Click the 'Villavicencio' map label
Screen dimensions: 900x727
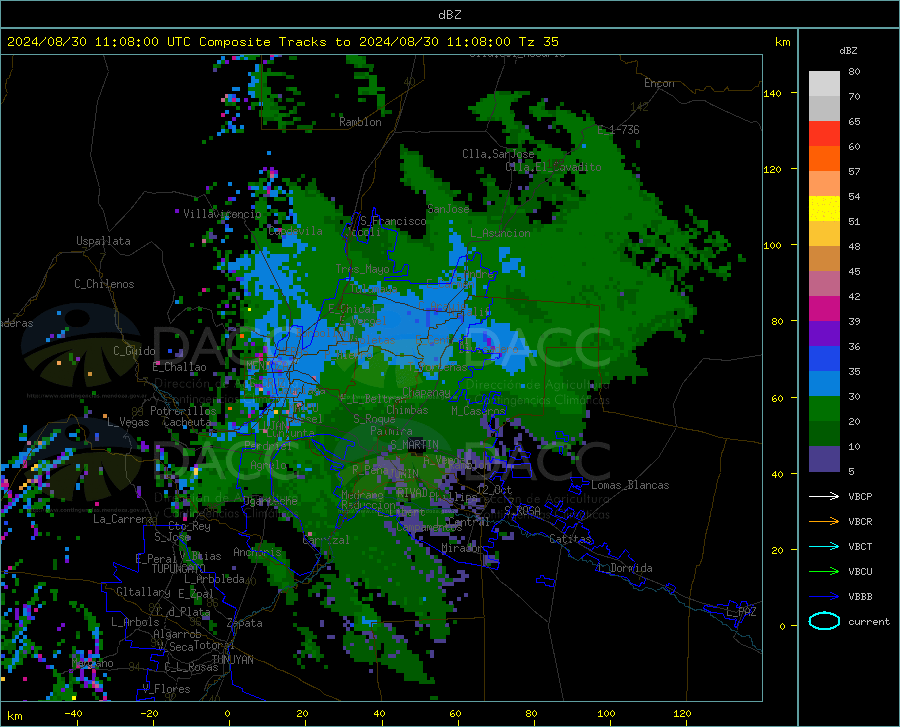click(x=222, y=214)
